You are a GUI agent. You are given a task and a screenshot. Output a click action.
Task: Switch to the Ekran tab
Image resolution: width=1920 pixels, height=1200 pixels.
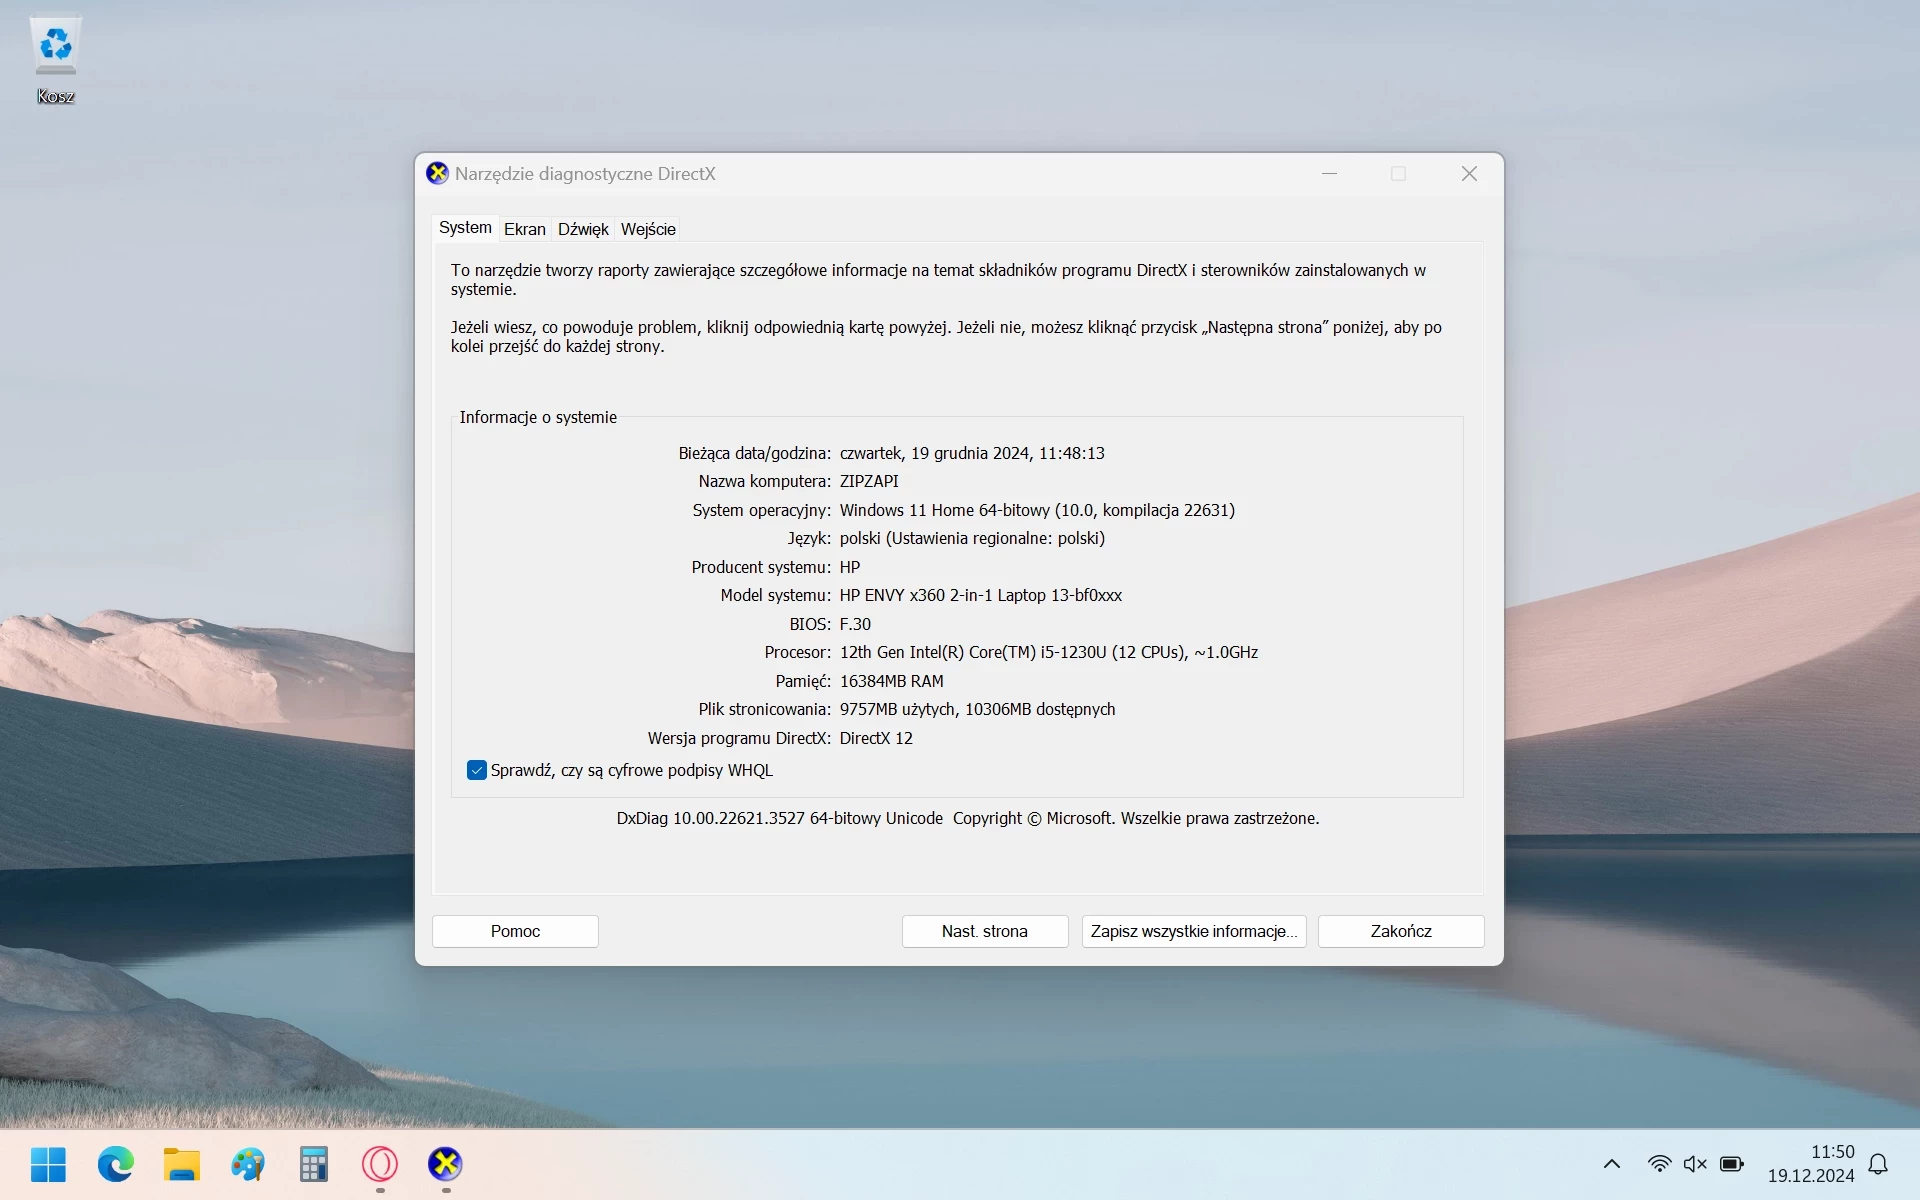coord(524,229)
